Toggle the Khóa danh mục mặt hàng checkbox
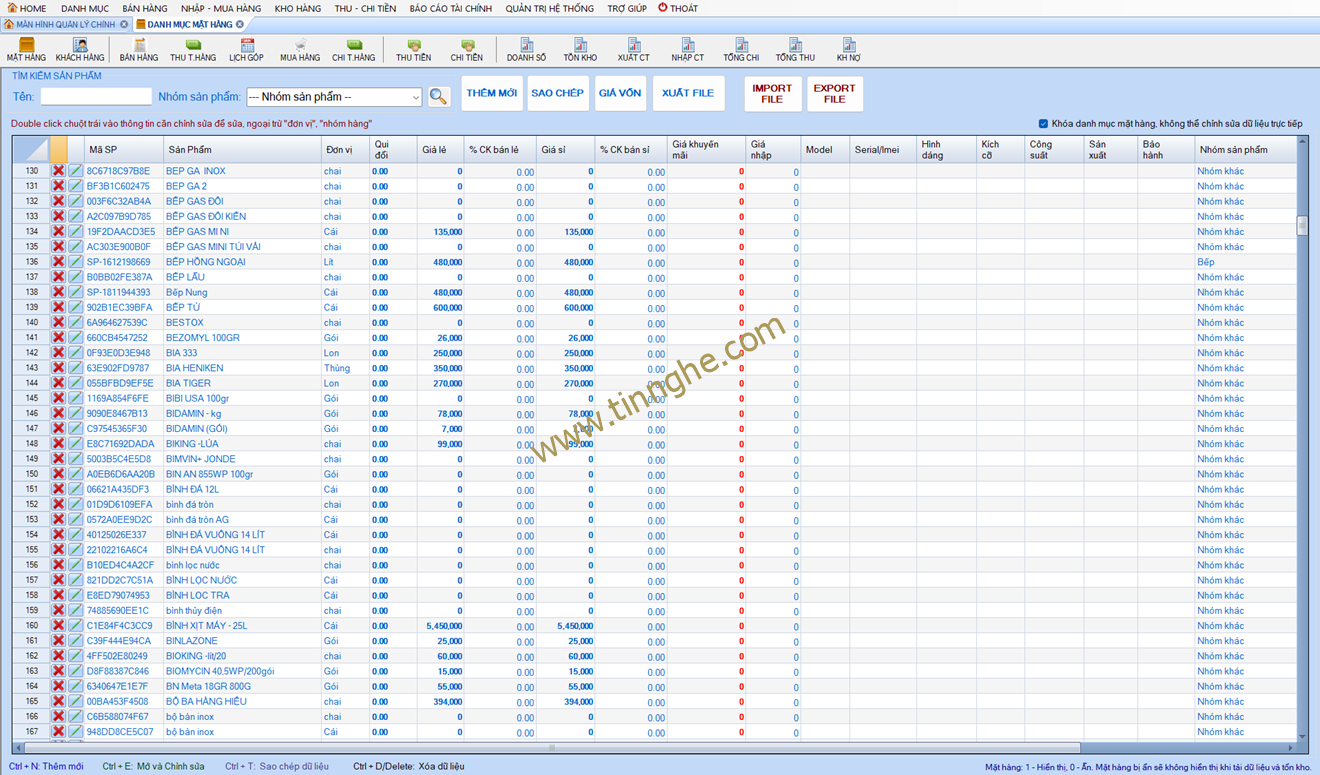The height and width of the screenshot is (775, 1320). (1043, 124)
